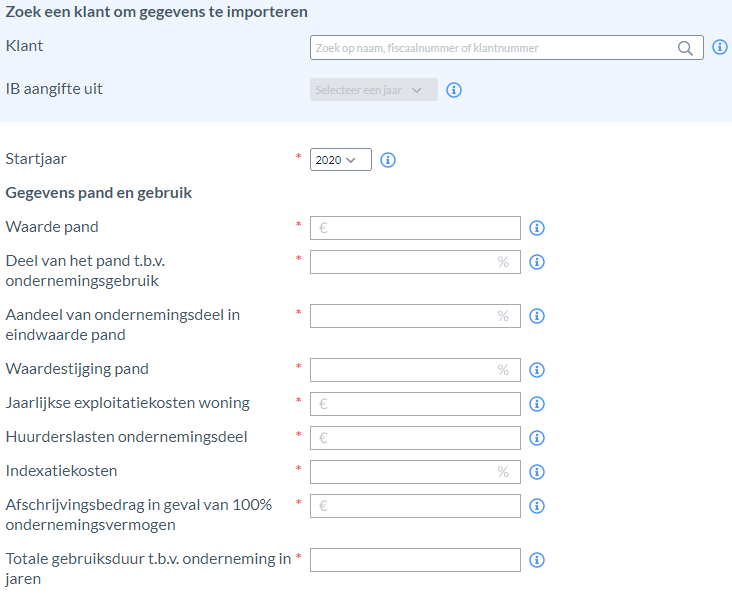Show info for Totale gebruiksduur field
Image resolution: width=732 pixels, height=604 pixels.
[x=537, y=560]
